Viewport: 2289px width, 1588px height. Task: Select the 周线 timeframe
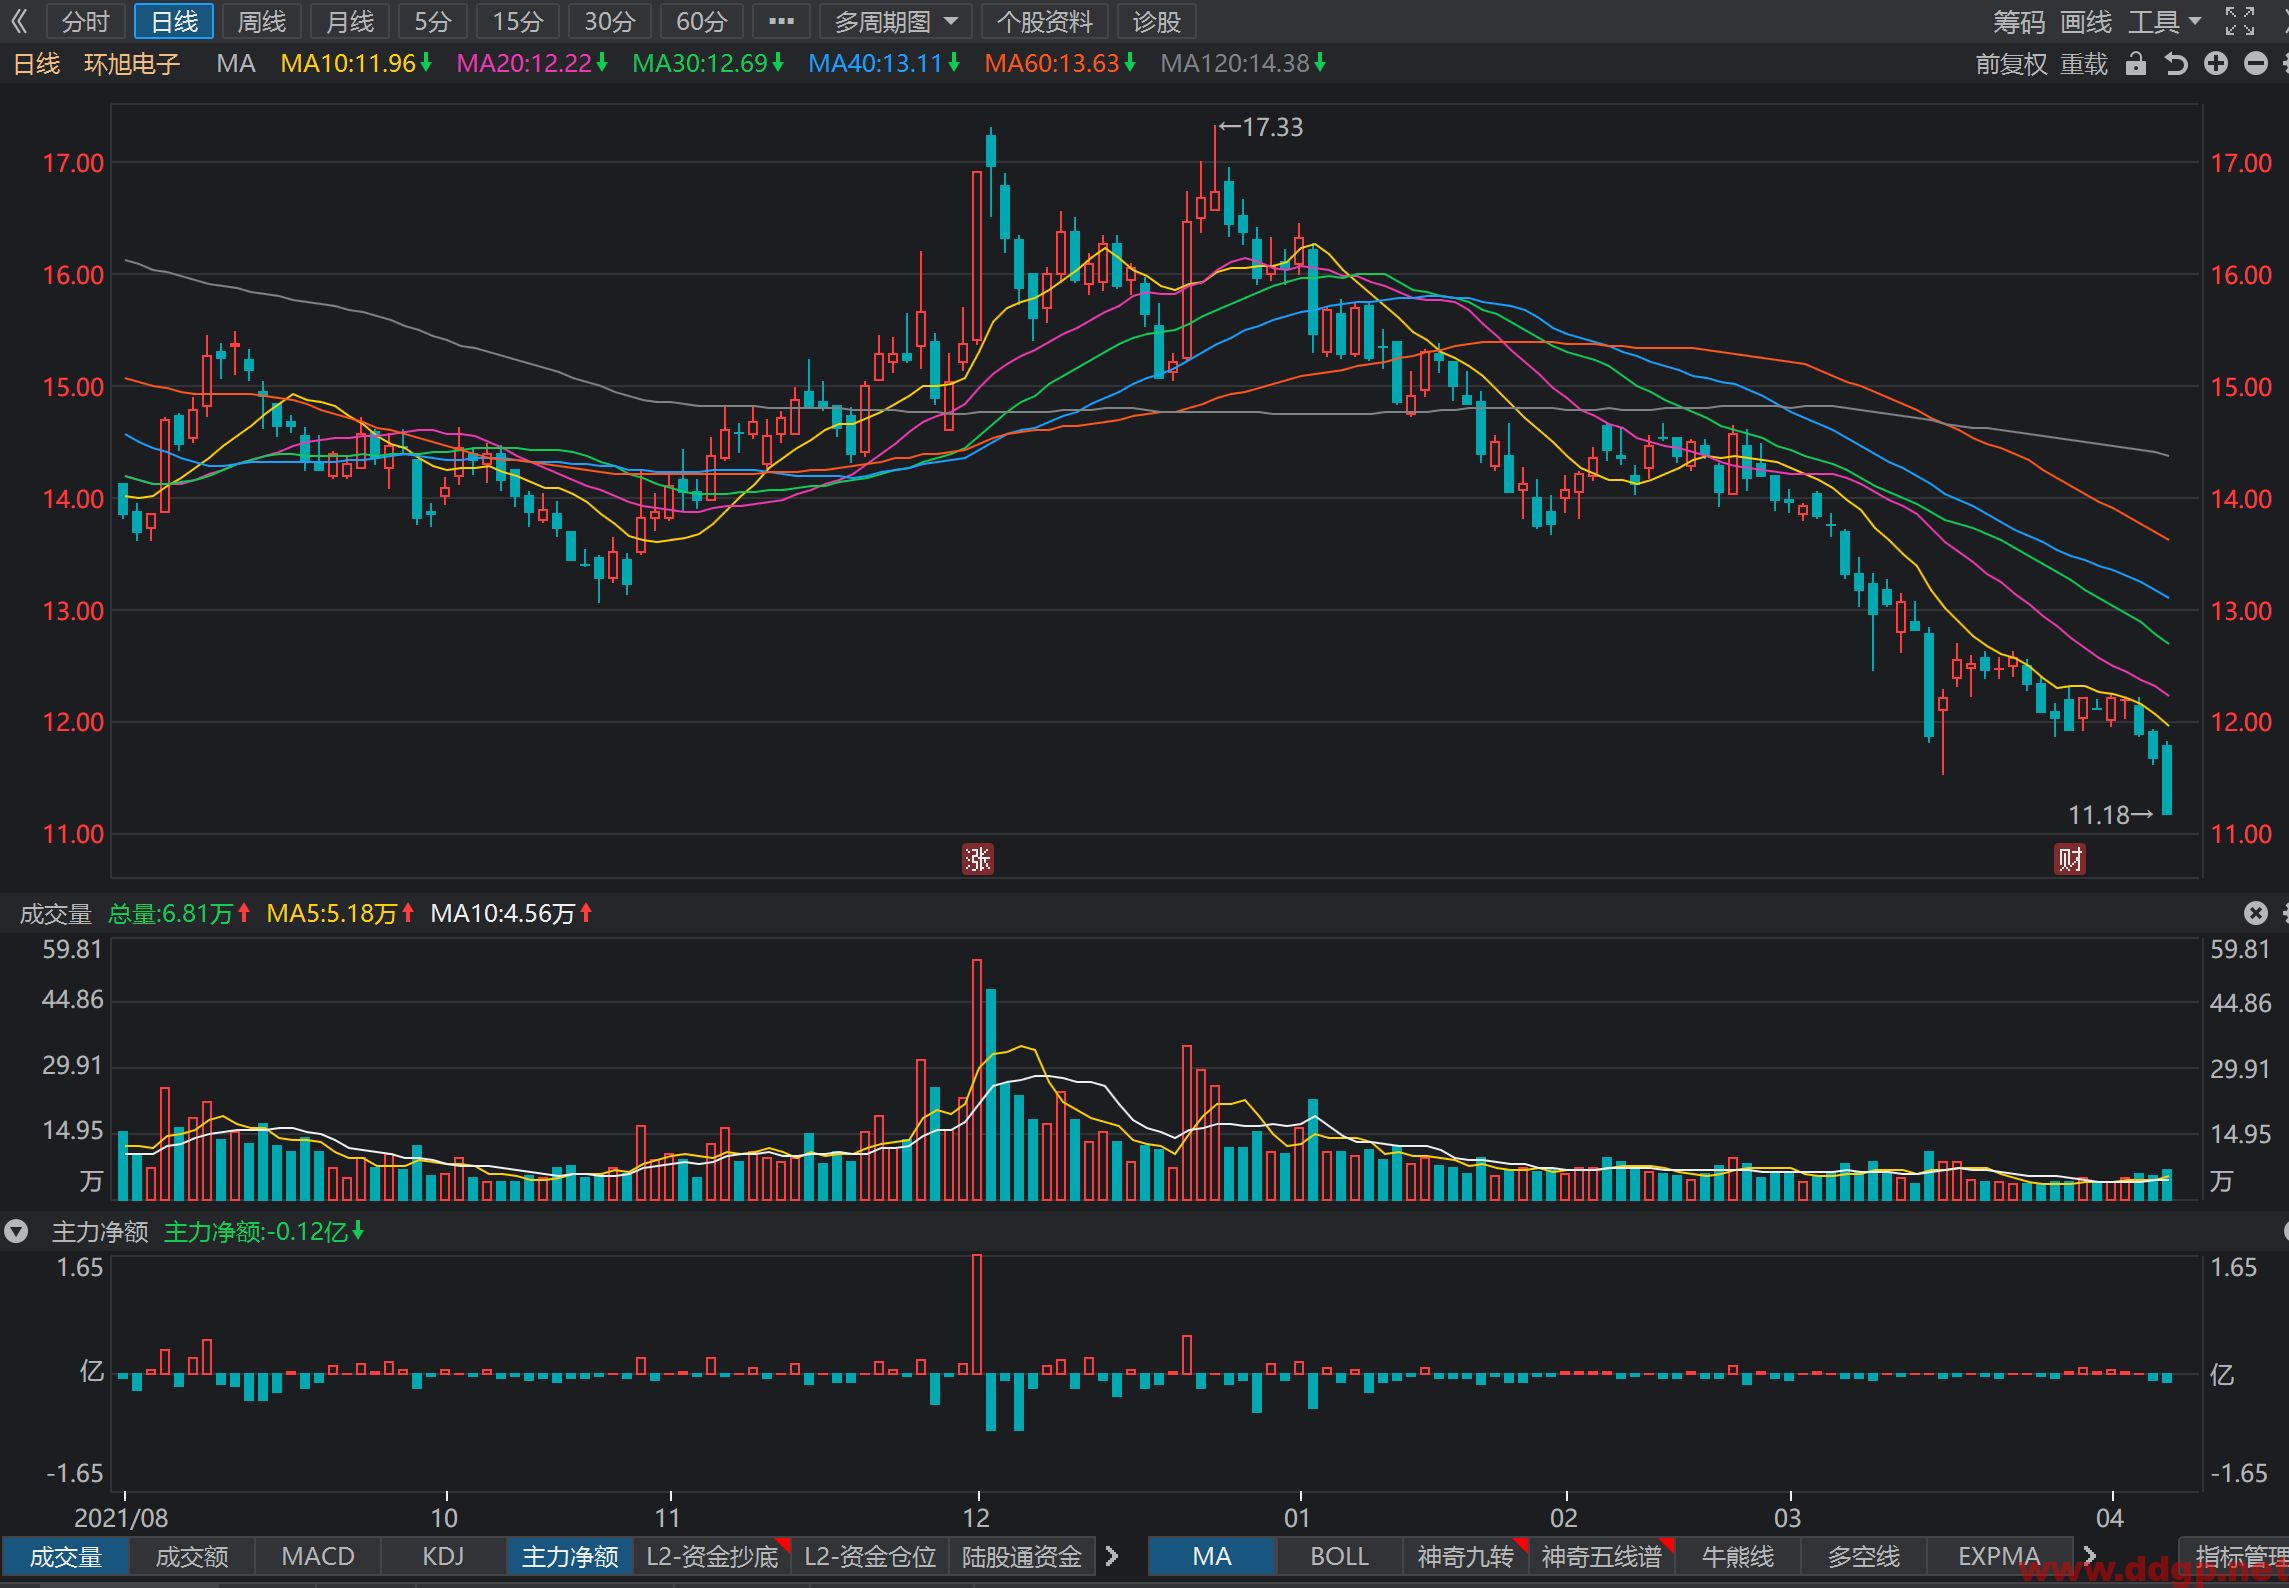click(262, 21)
